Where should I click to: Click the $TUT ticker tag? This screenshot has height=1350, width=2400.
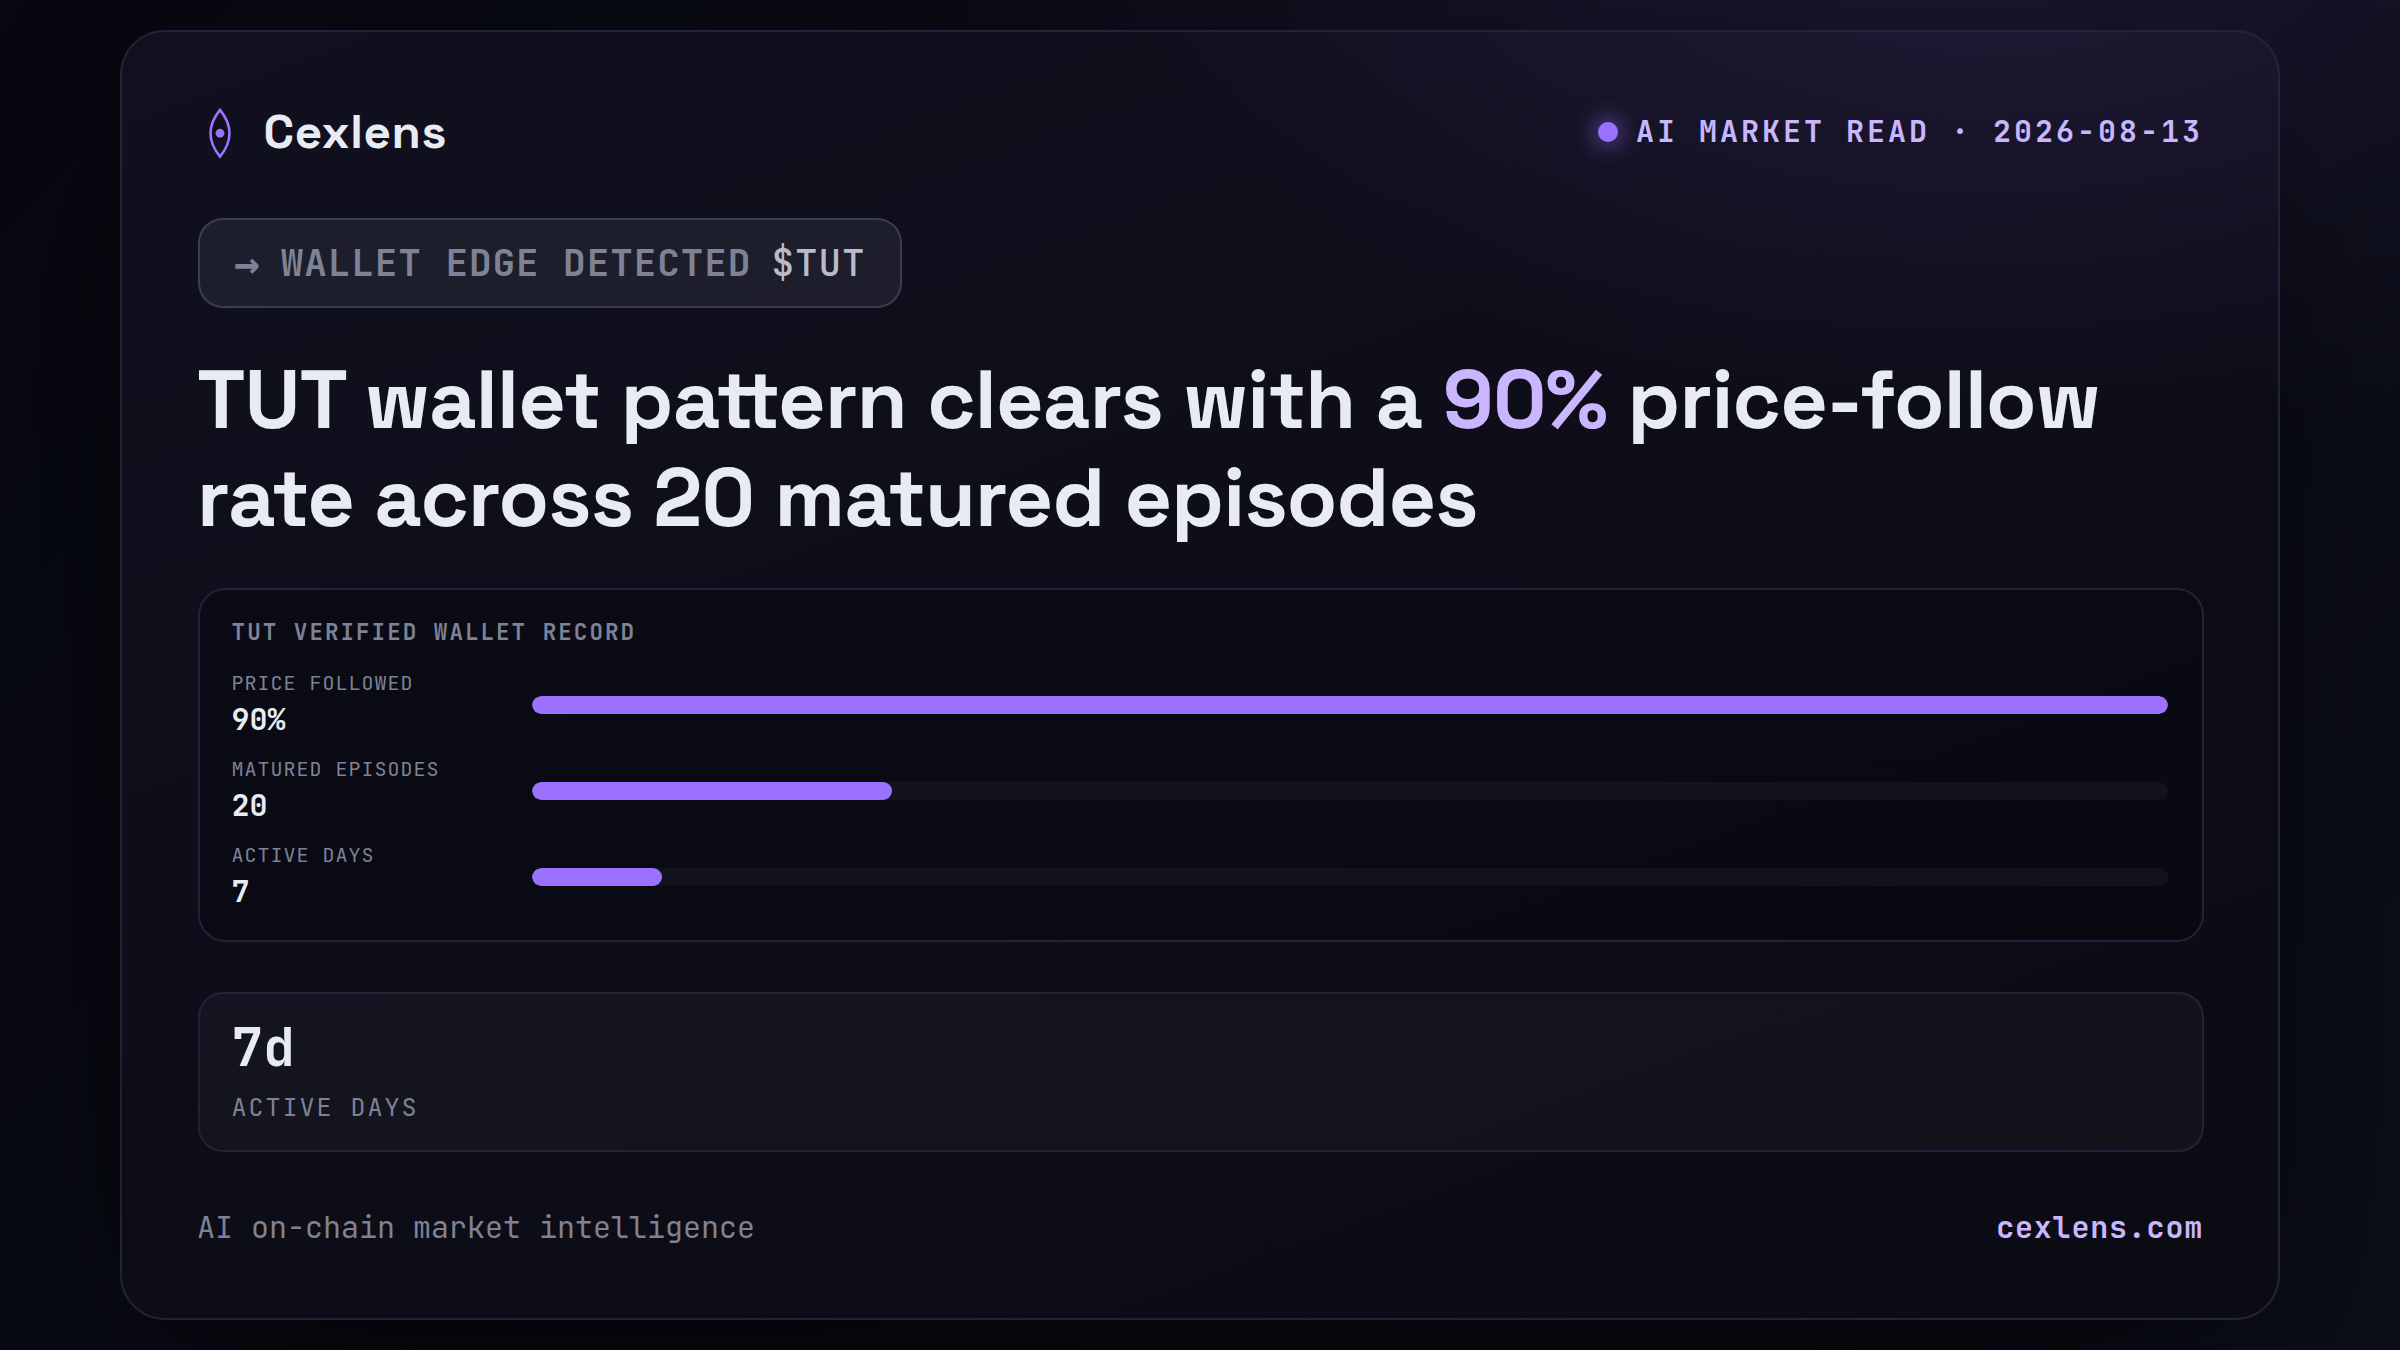[819, 263]
